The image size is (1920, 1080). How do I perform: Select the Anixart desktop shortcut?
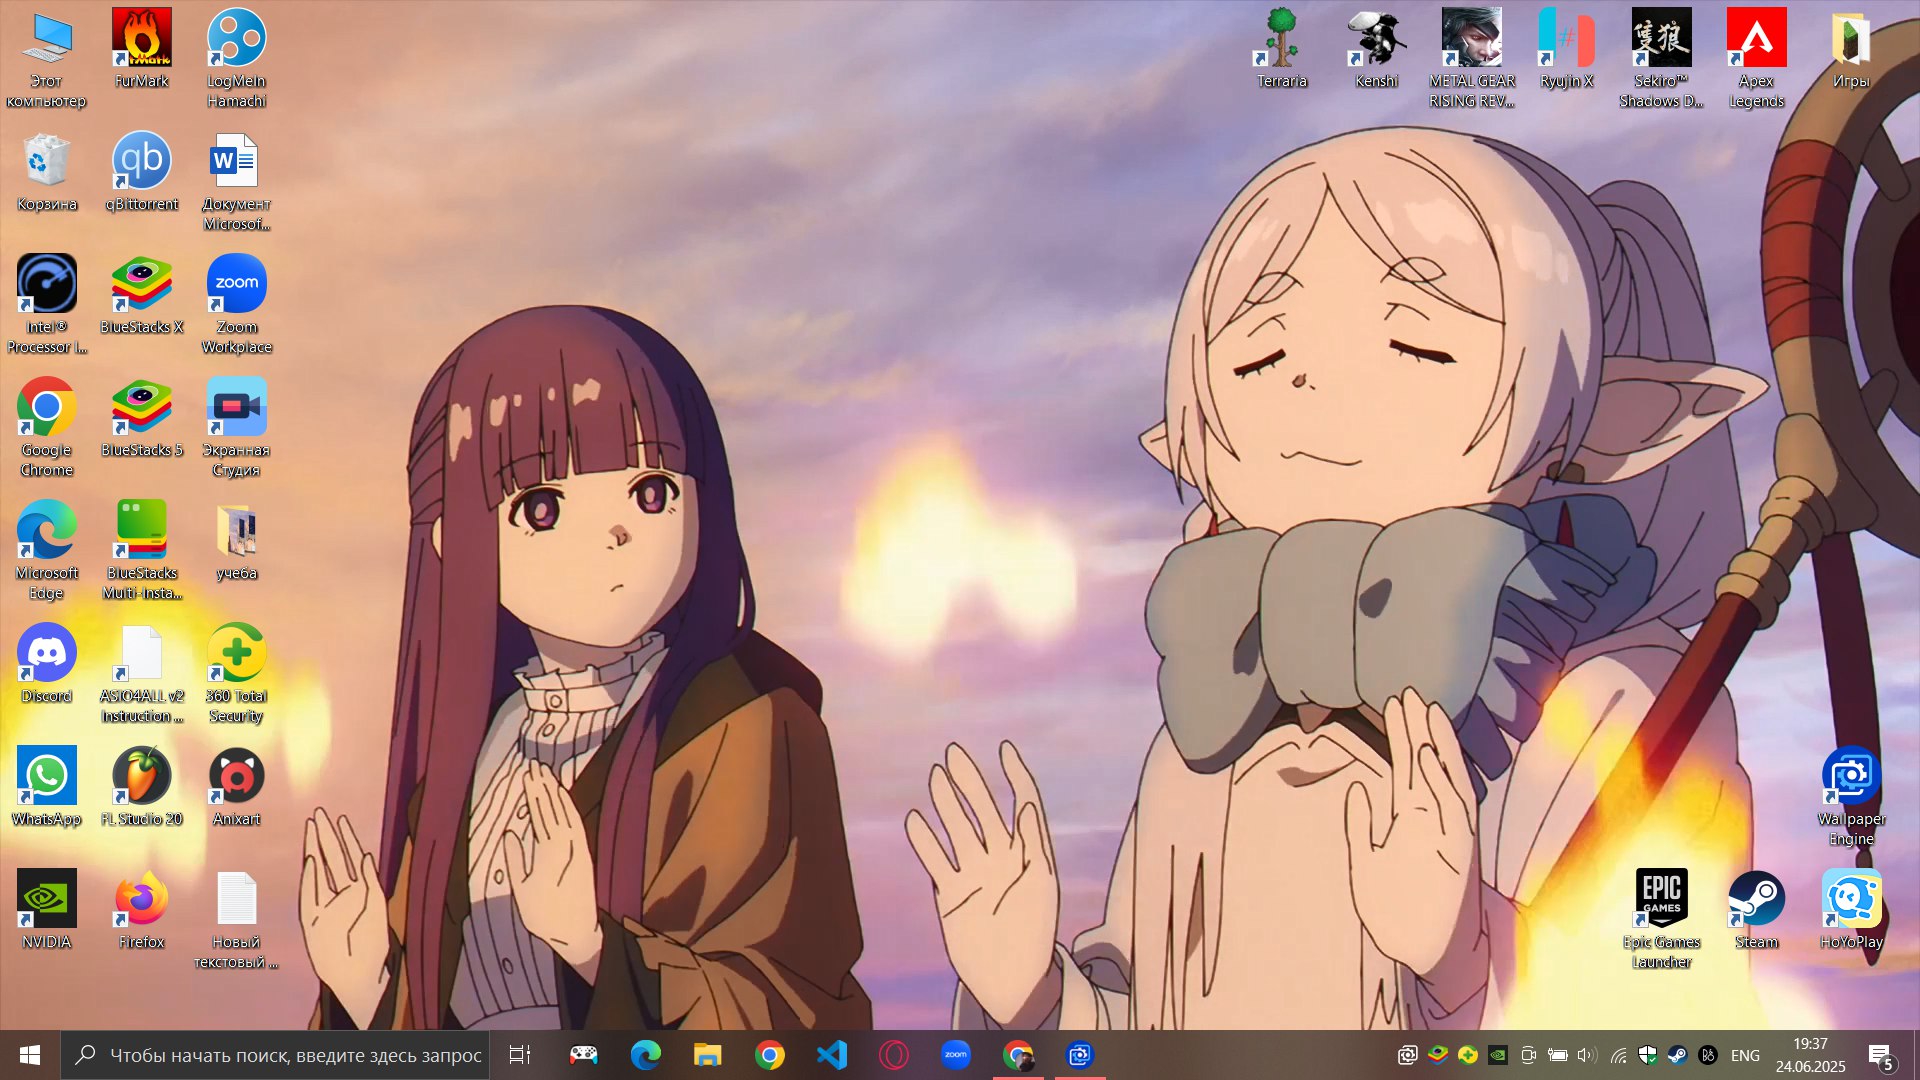coord(236,788)
